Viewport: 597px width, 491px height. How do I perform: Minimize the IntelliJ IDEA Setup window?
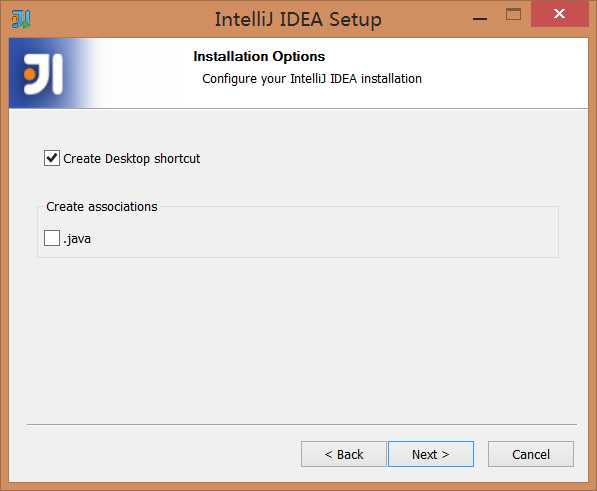click(x=480, y=18)
